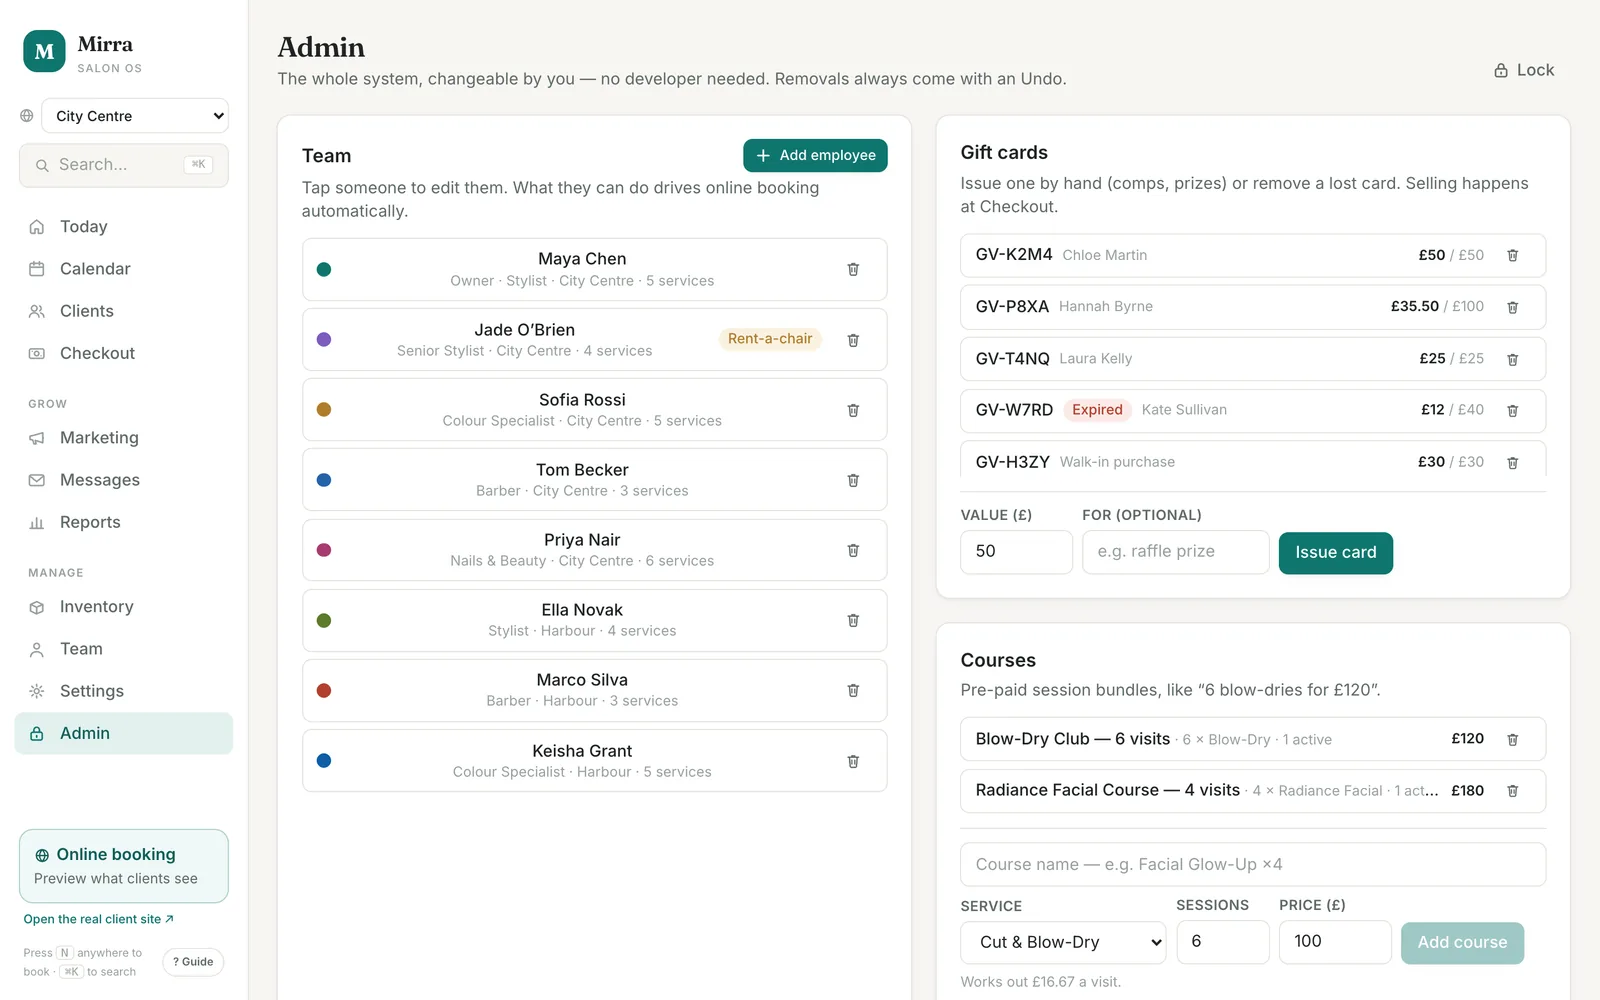This screenshot has height=1000, width=1600.
Task: Open the City Centre location dropdown
Action: click(x=135, y=116)
